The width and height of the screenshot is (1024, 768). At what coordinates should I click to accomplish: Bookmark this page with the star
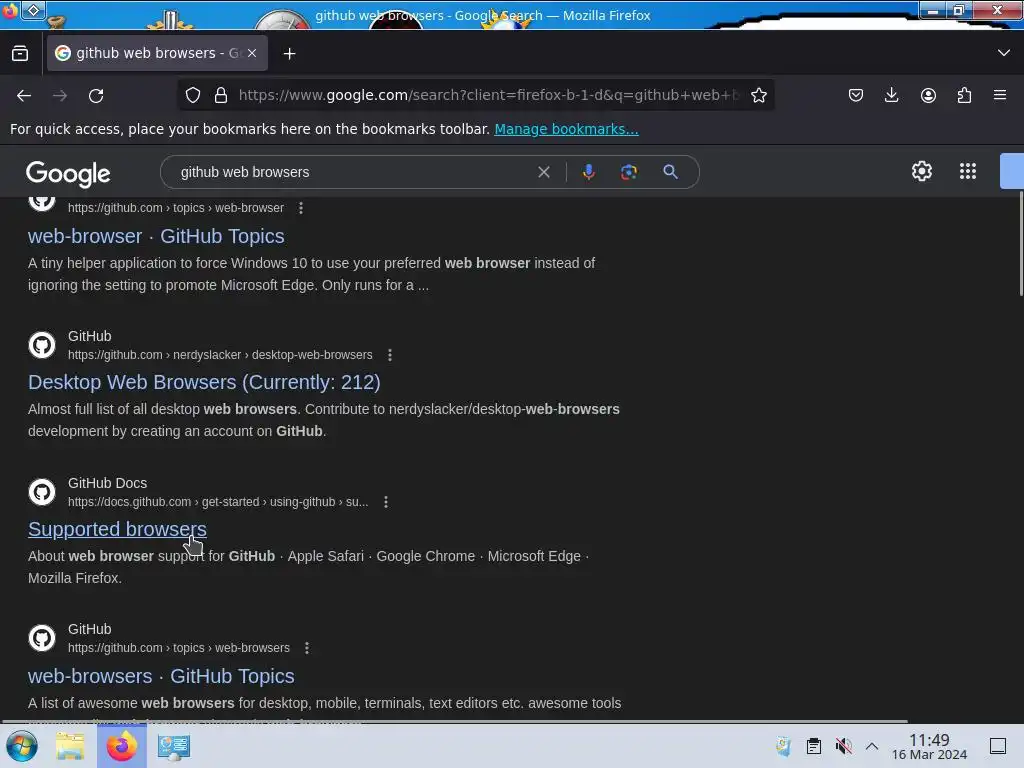tap(758, 95)
